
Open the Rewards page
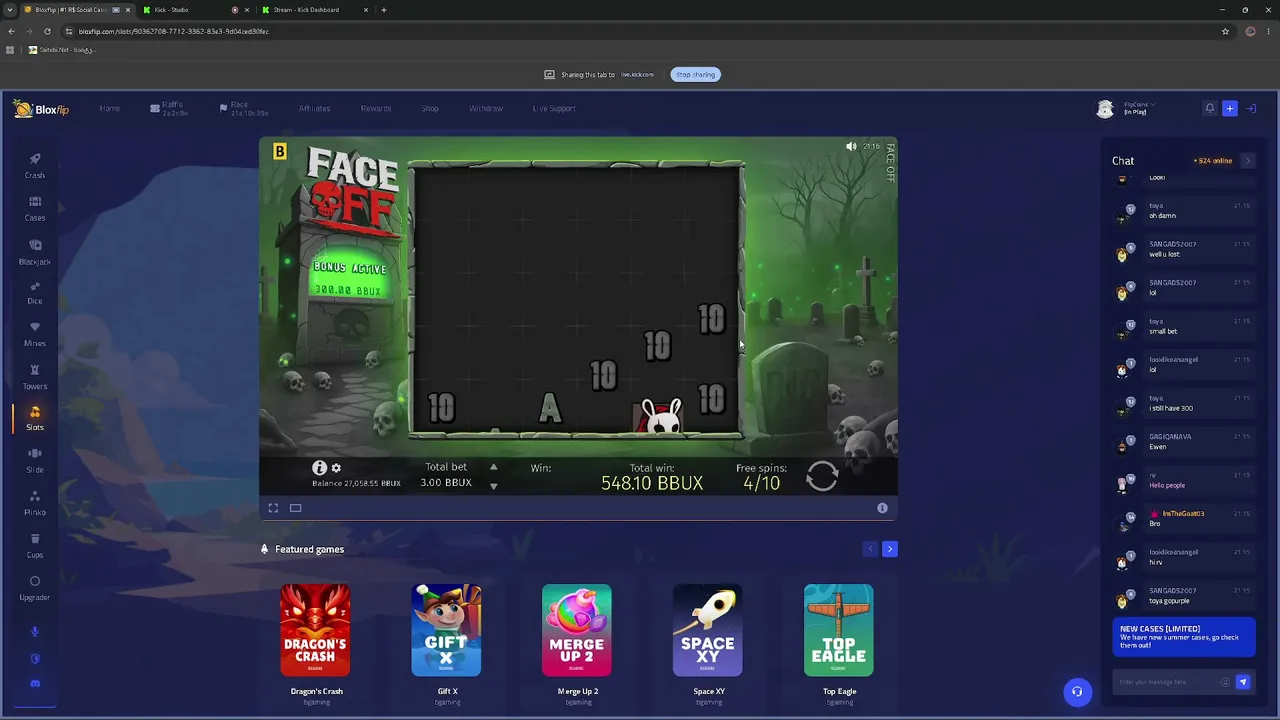[x=376, y=108]
